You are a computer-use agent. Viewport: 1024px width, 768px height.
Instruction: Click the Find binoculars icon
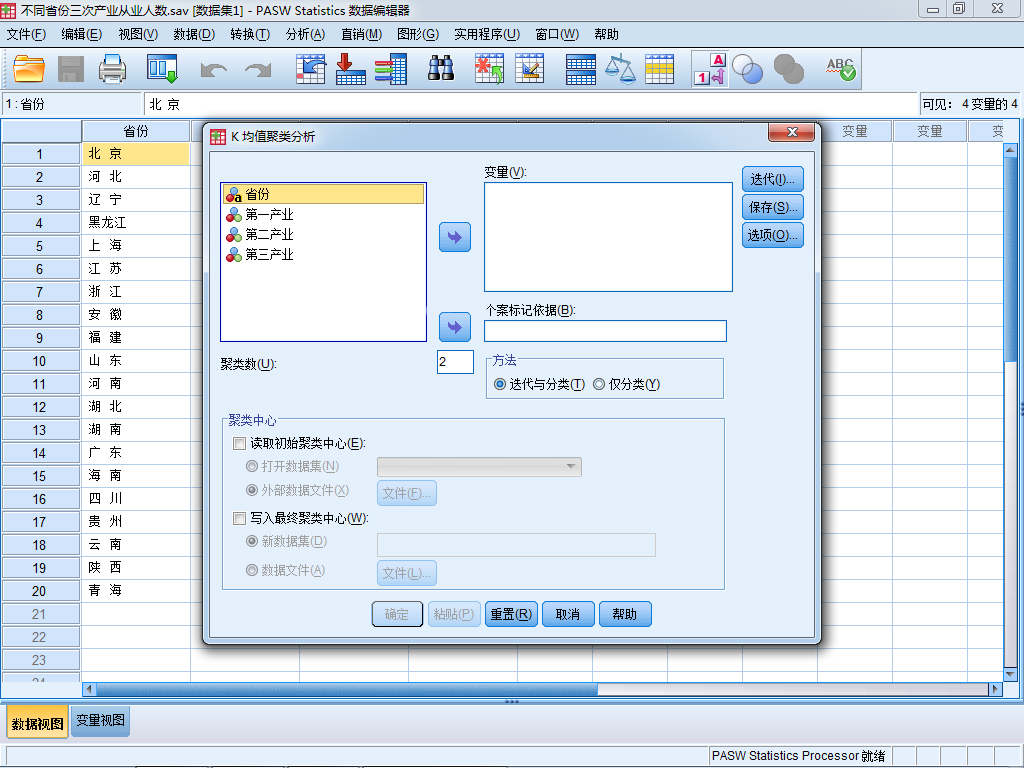tap(441, 69)
